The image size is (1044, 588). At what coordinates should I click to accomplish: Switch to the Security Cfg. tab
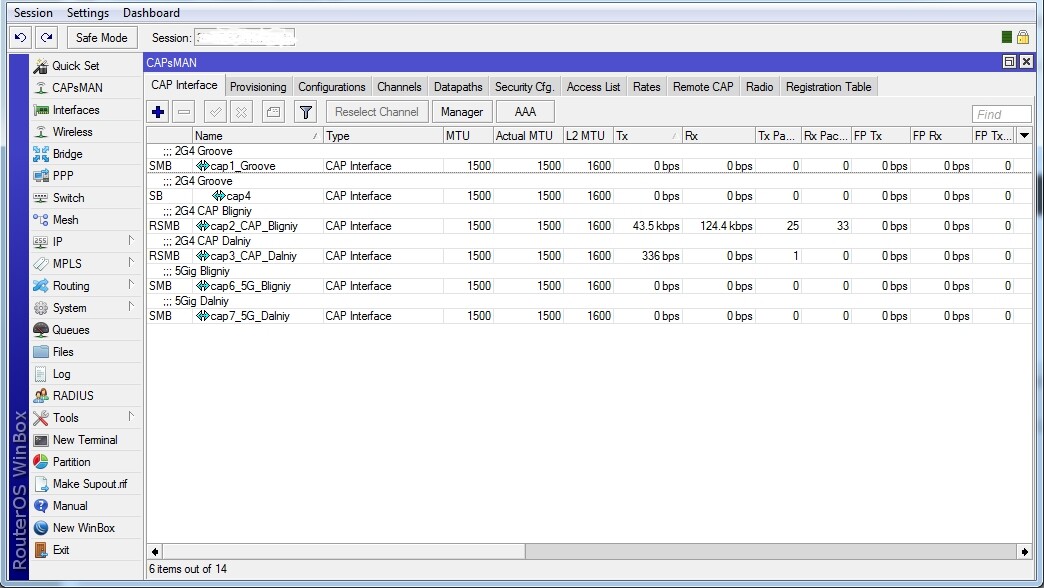pos(524,87)
